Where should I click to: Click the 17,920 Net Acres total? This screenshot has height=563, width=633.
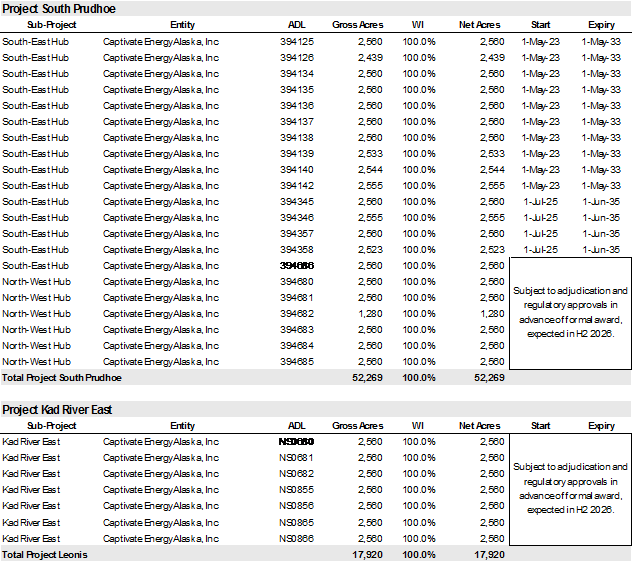487,554
